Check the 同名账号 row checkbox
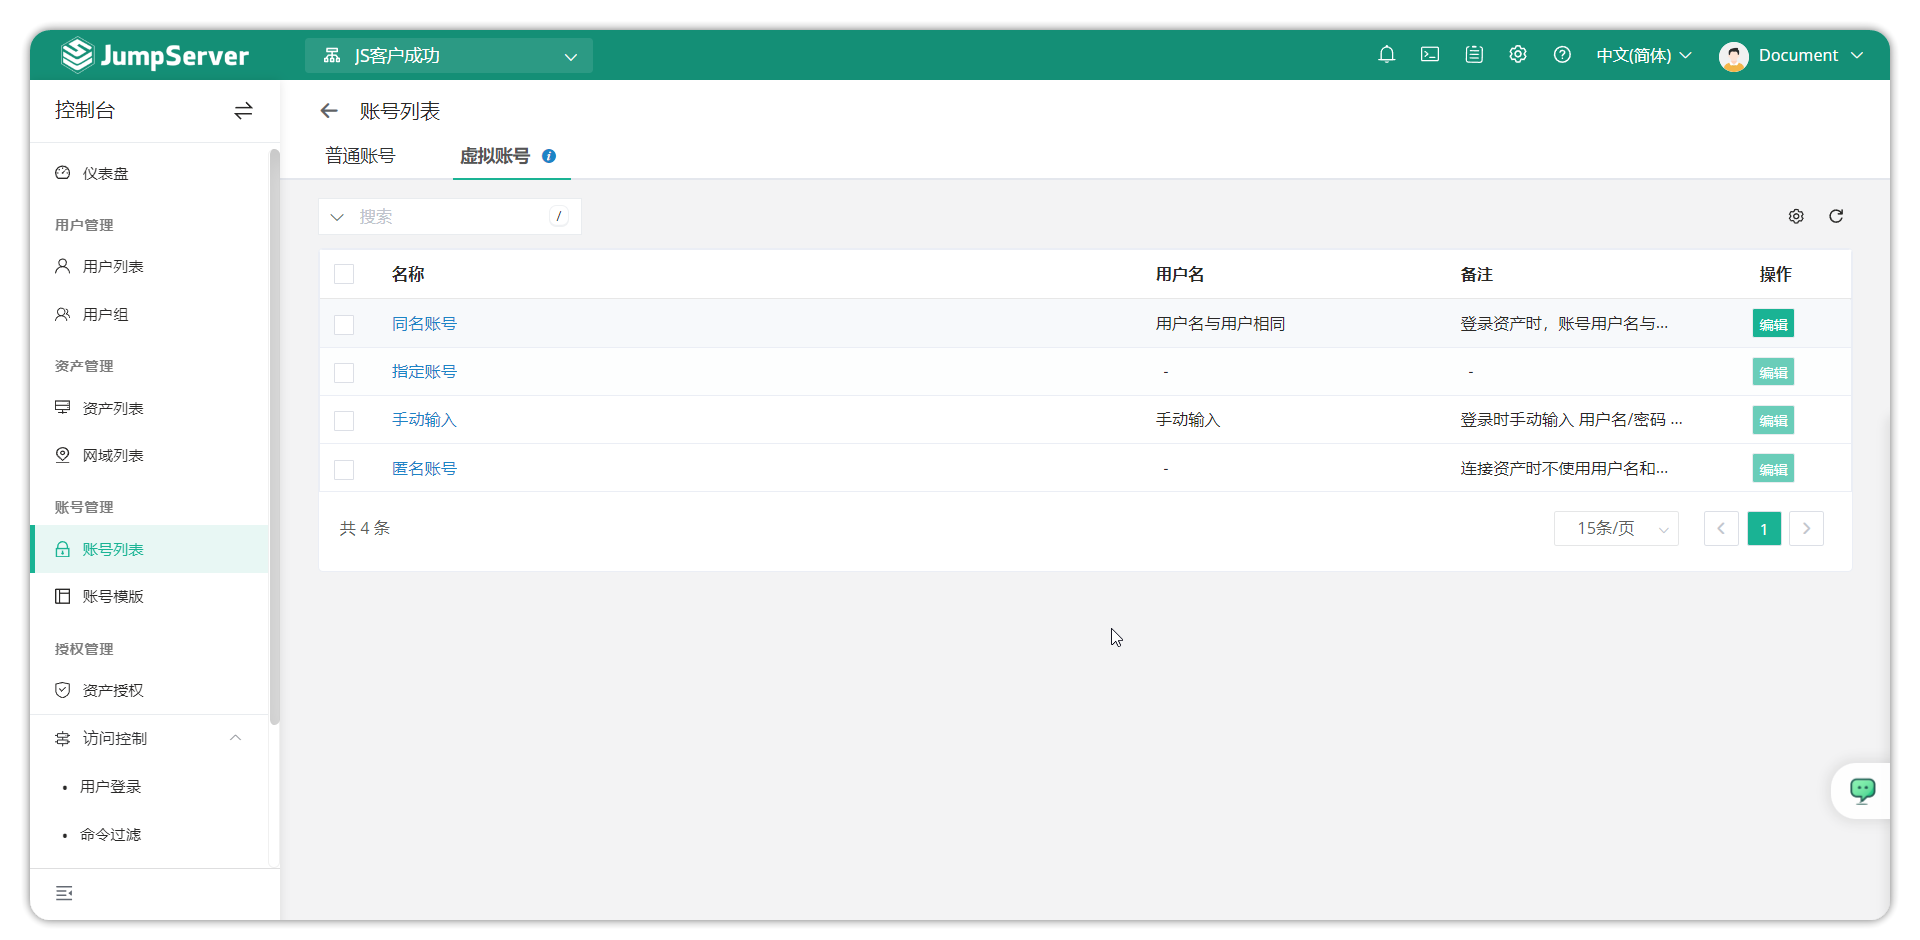 pos(344,325)
